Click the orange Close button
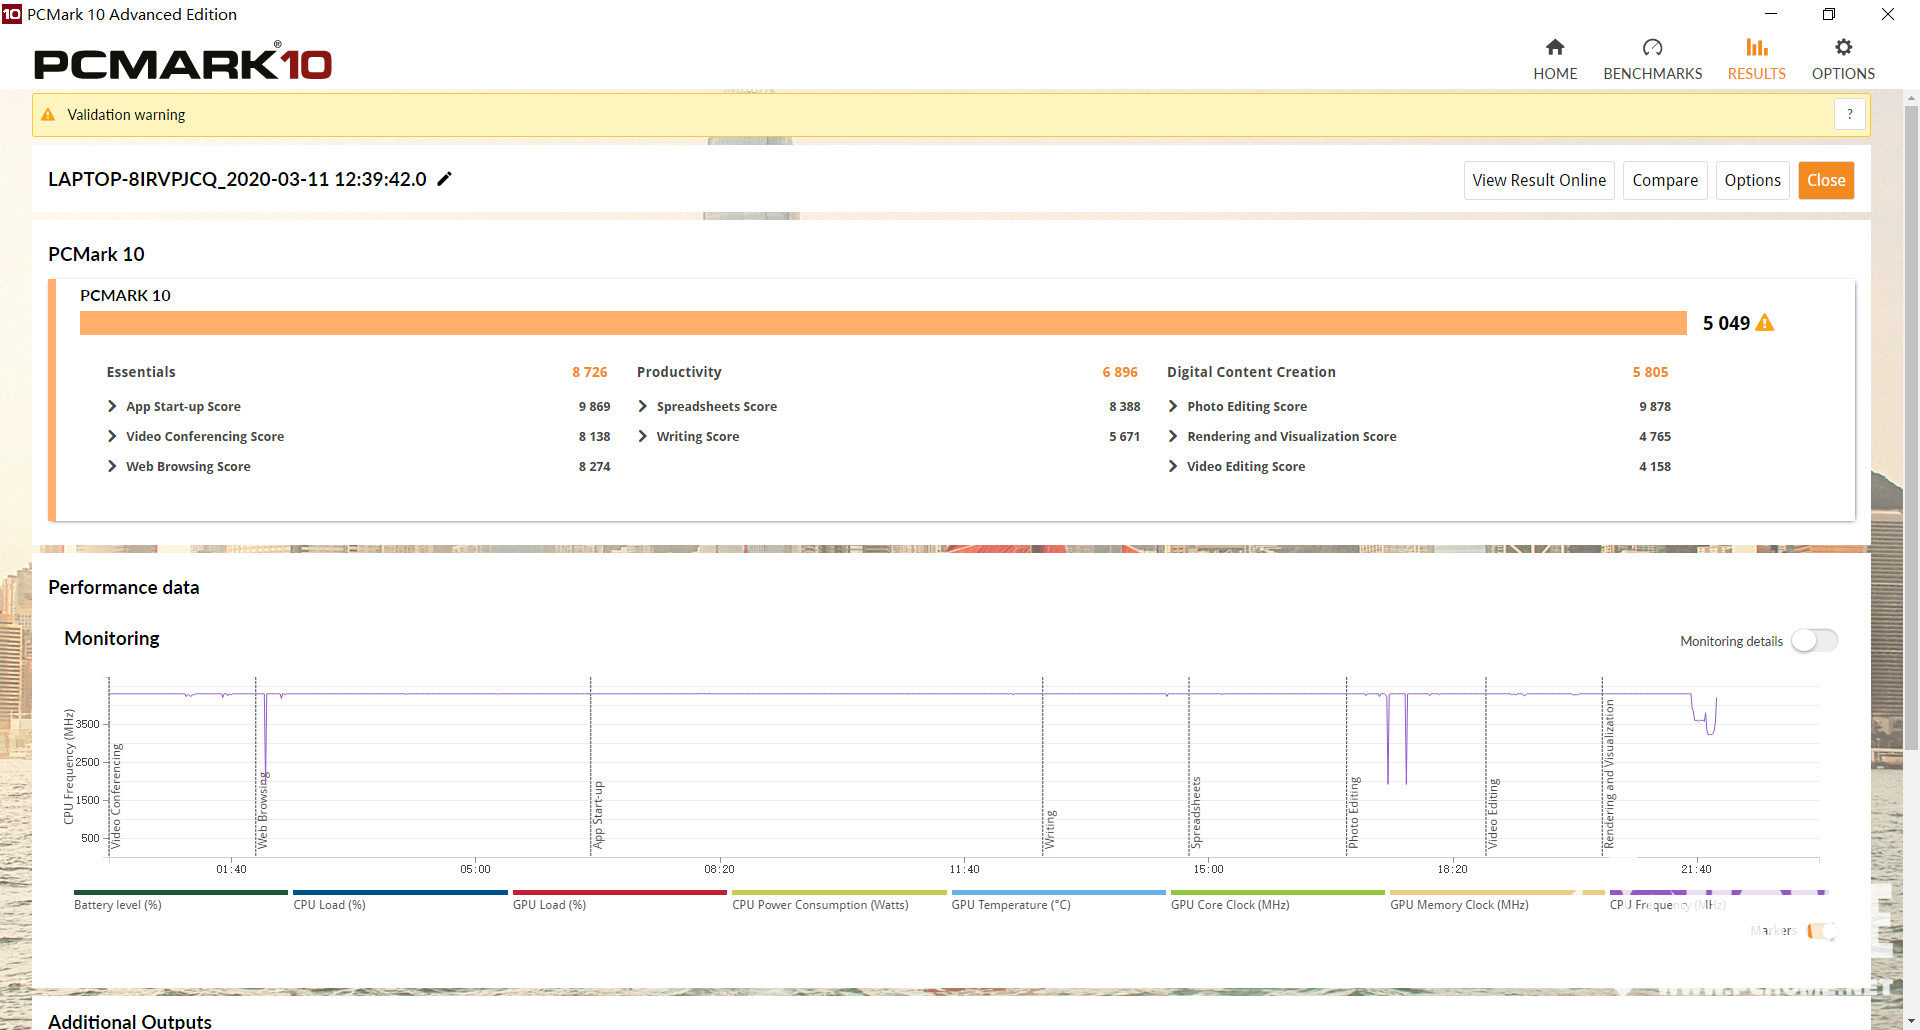 [x=1826, y=180]
